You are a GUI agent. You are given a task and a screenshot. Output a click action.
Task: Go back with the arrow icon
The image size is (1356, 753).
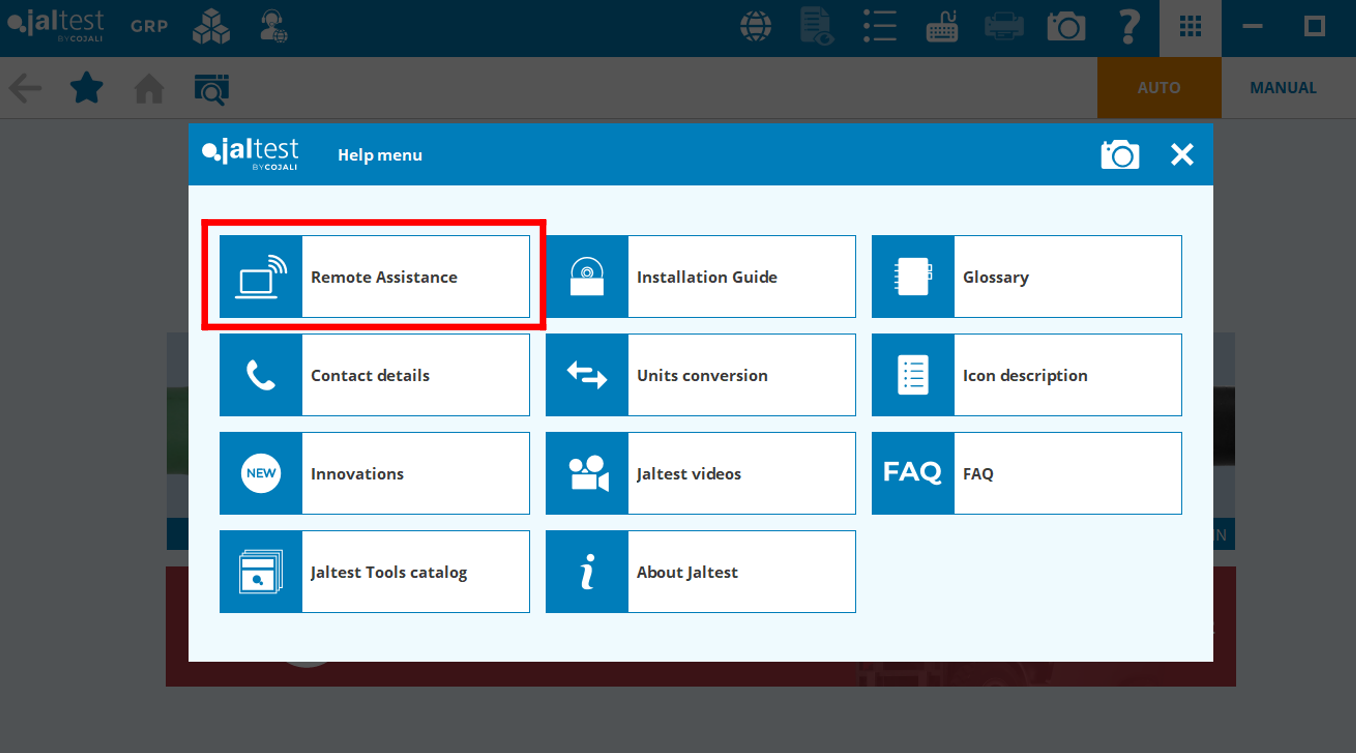(25, 88)
